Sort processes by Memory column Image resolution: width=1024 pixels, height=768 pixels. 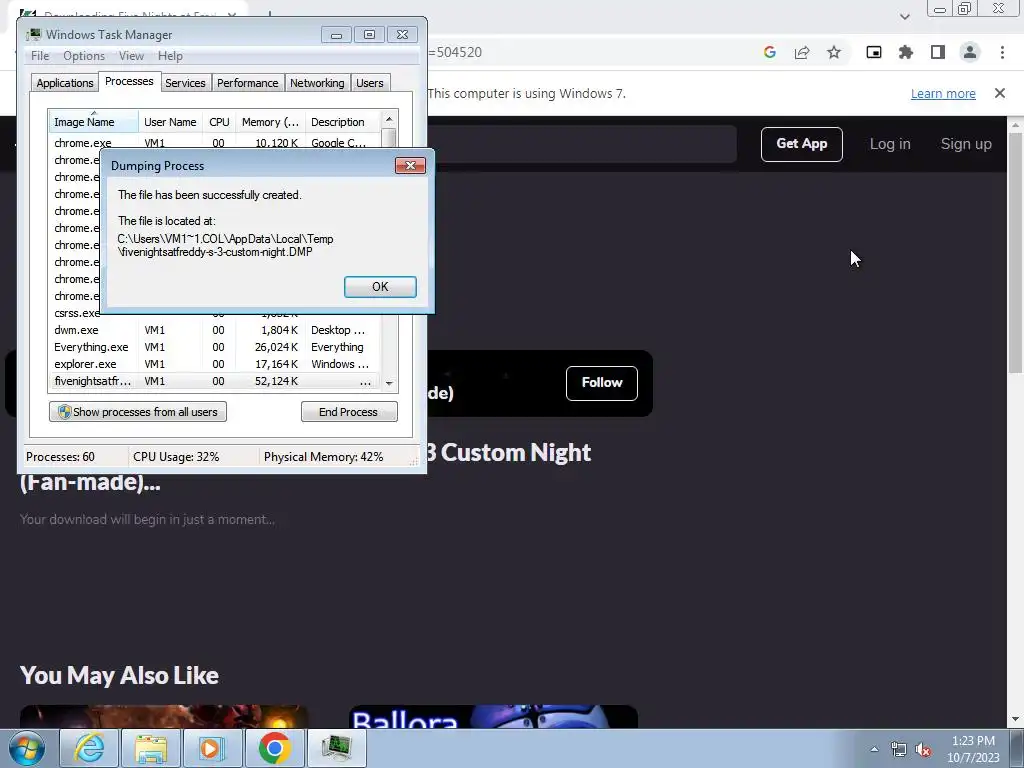pos(270,121)
